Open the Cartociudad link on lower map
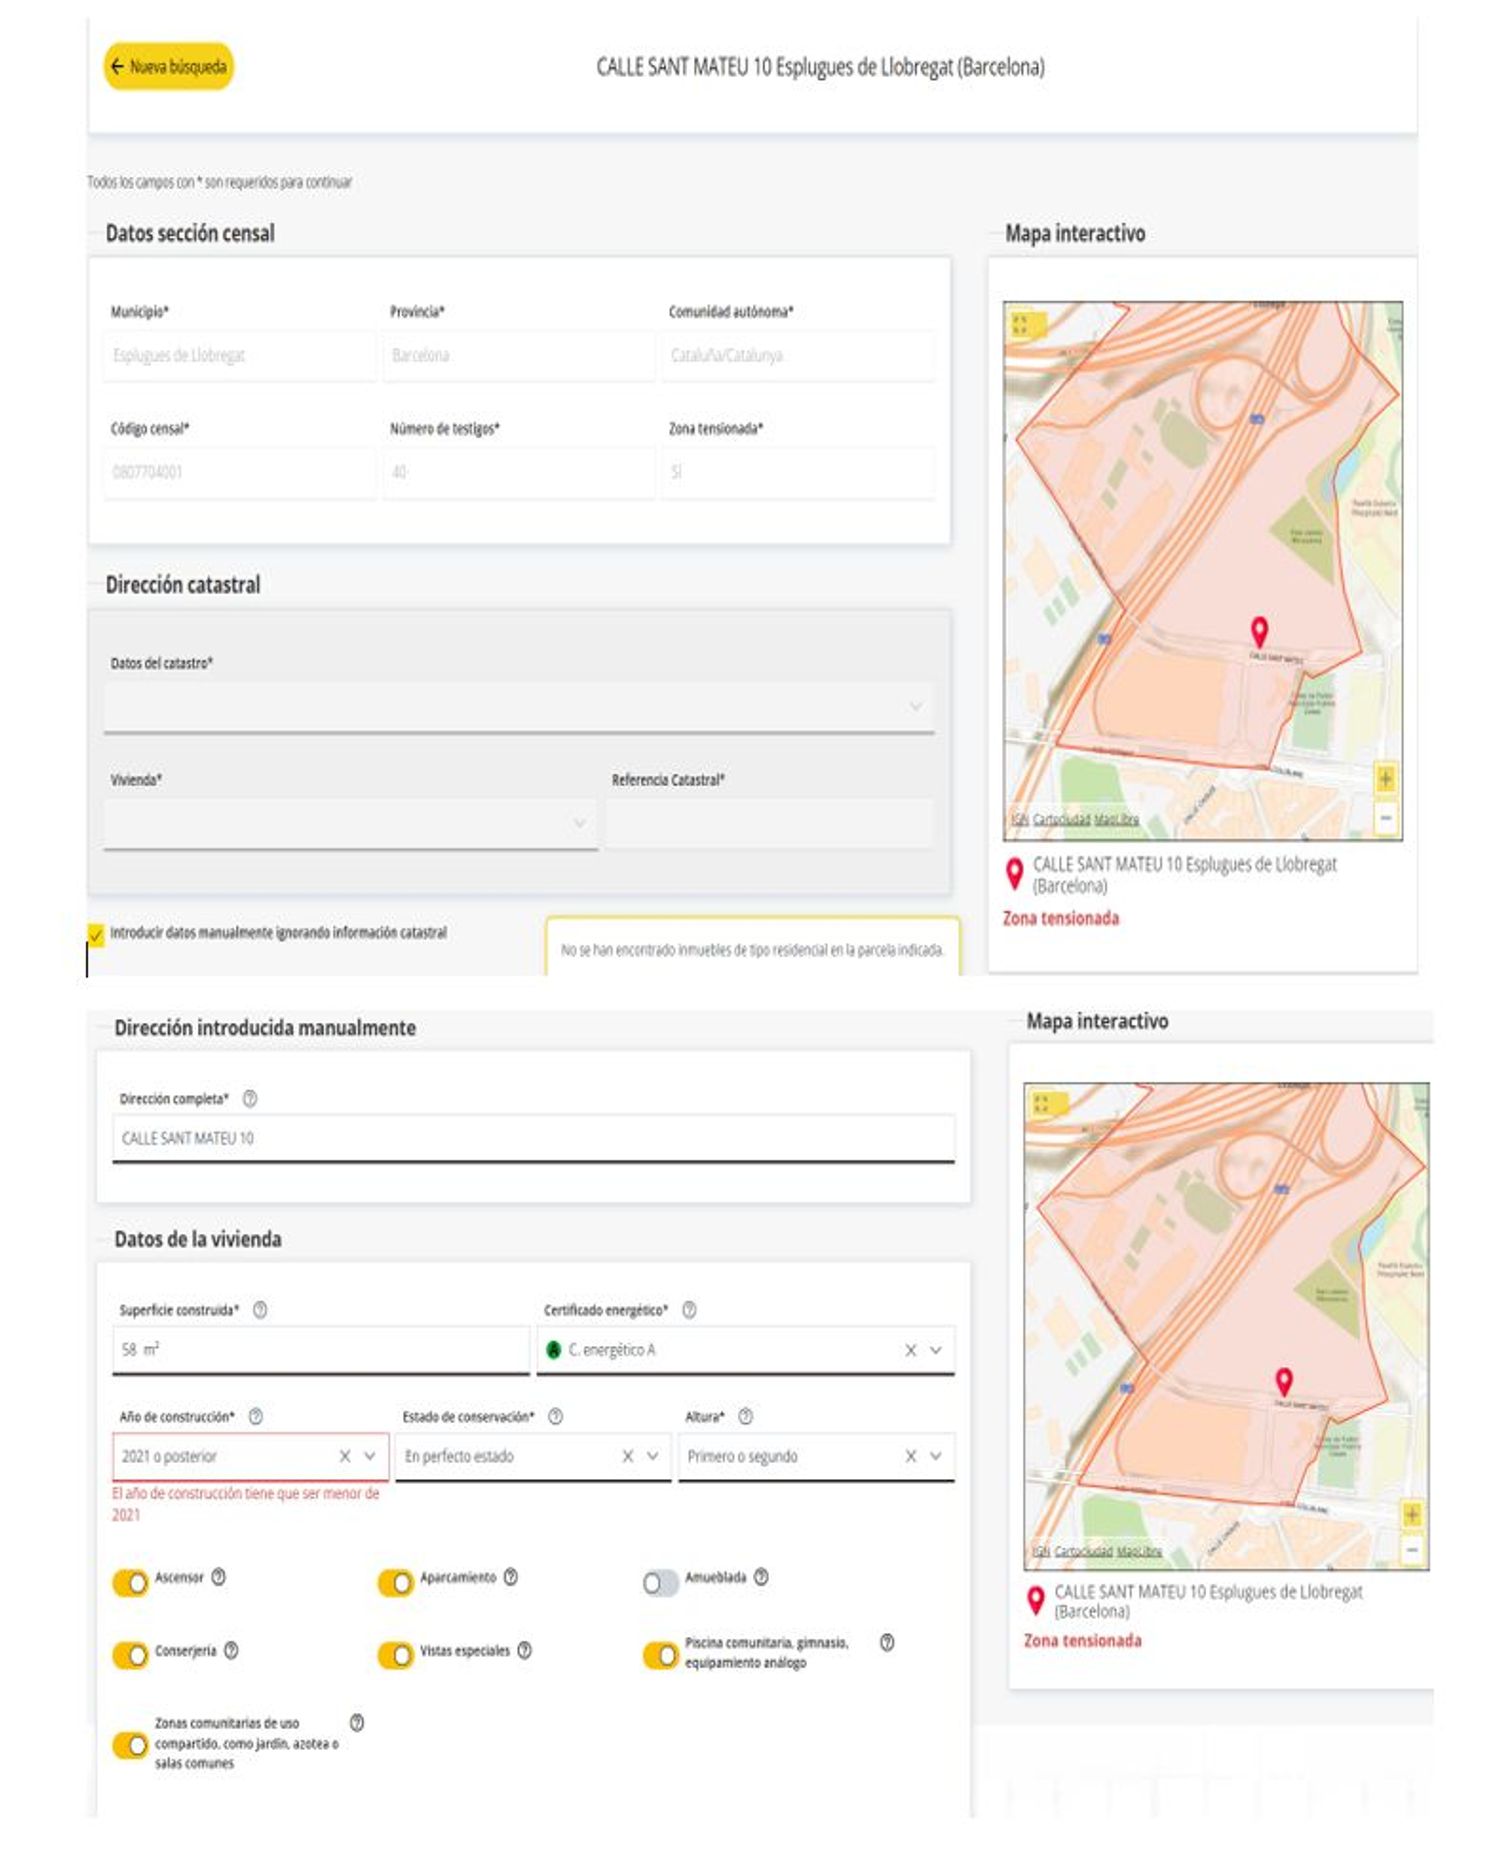The height and width of the screenshot is (1857, 1500). pyautogui.click(x=1083, y=1551)
